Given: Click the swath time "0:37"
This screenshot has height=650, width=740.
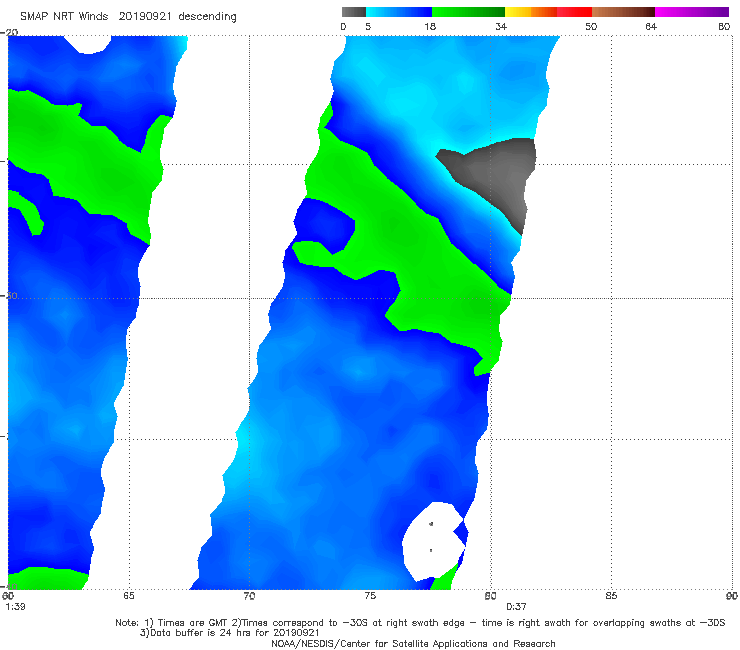Looking at the screenshot, I should (x=516, y=607).
